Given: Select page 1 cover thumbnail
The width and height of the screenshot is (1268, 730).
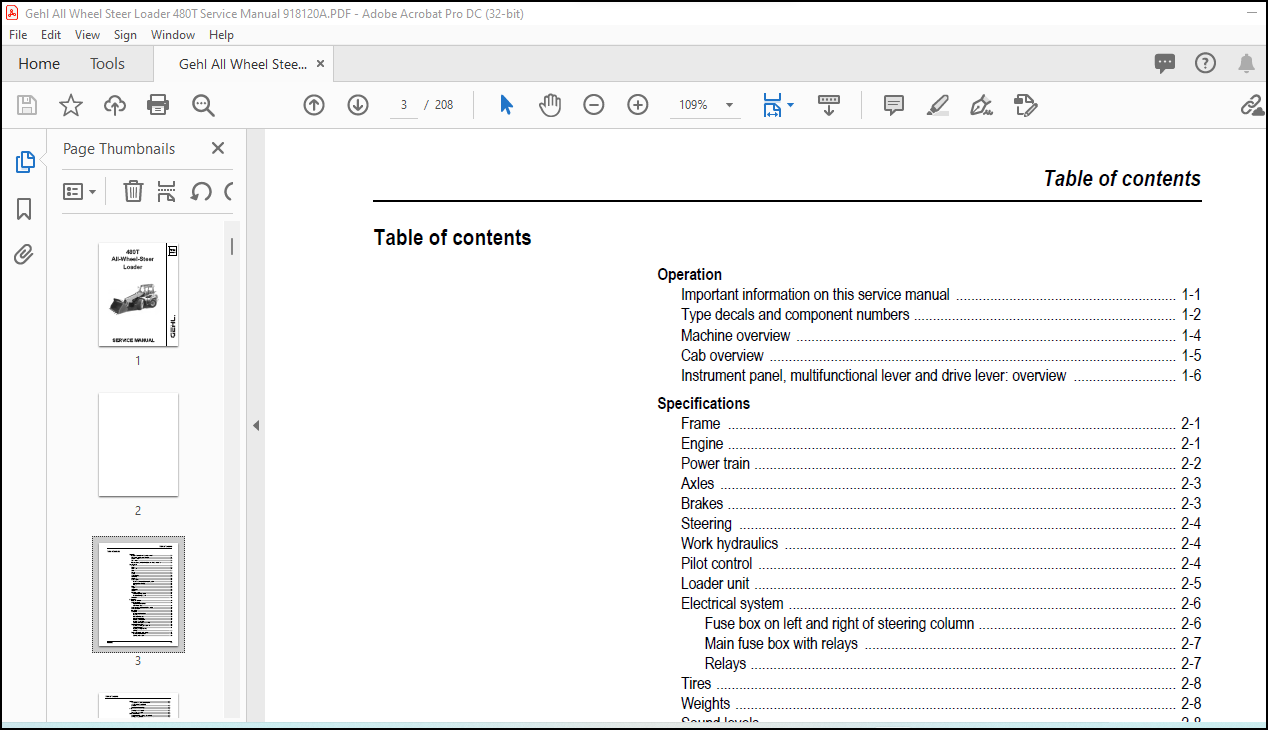Looking at the screenshot, I should (x=138, y=294).
